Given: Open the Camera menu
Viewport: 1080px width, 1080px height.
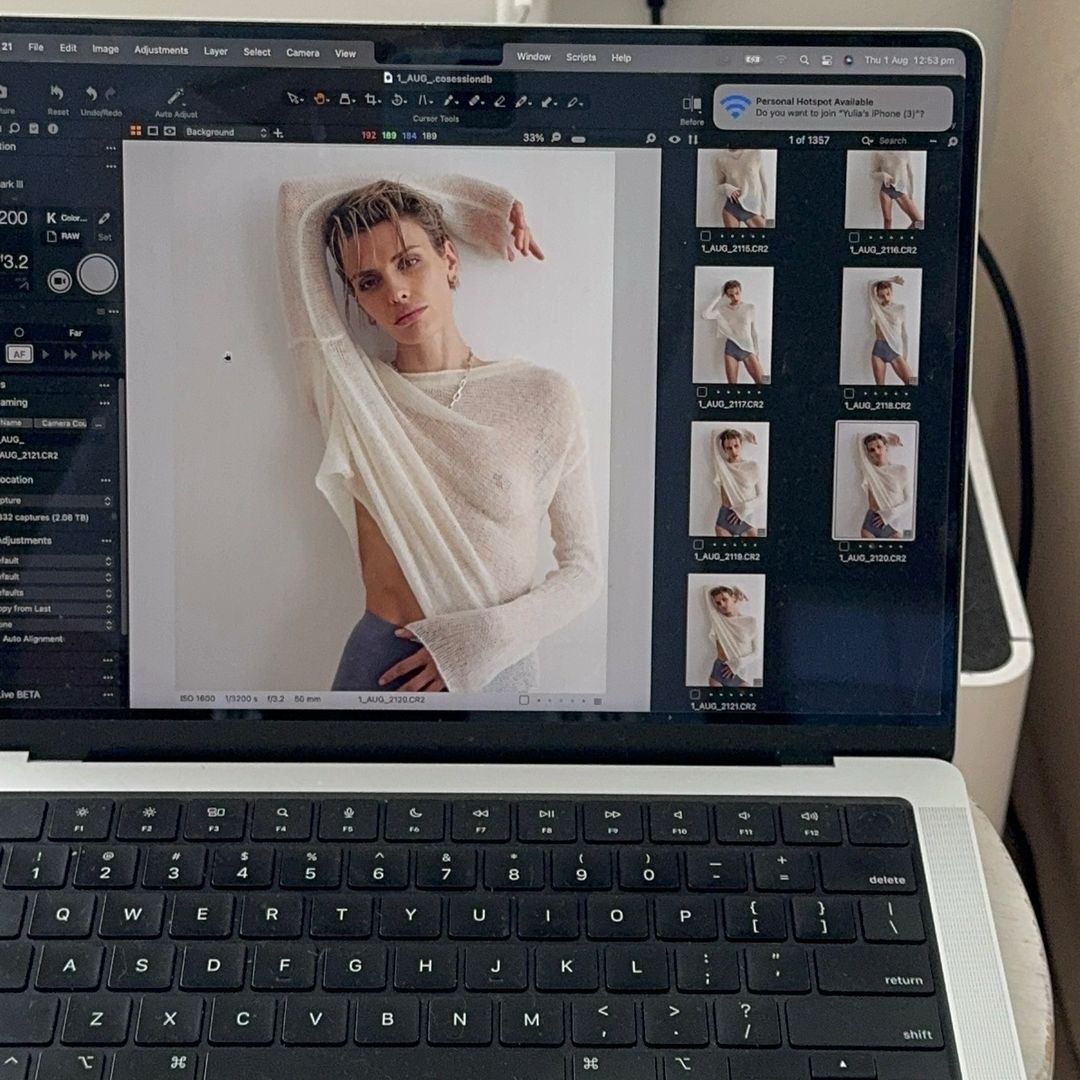Looking at the screenshot, I should (302, 52).
